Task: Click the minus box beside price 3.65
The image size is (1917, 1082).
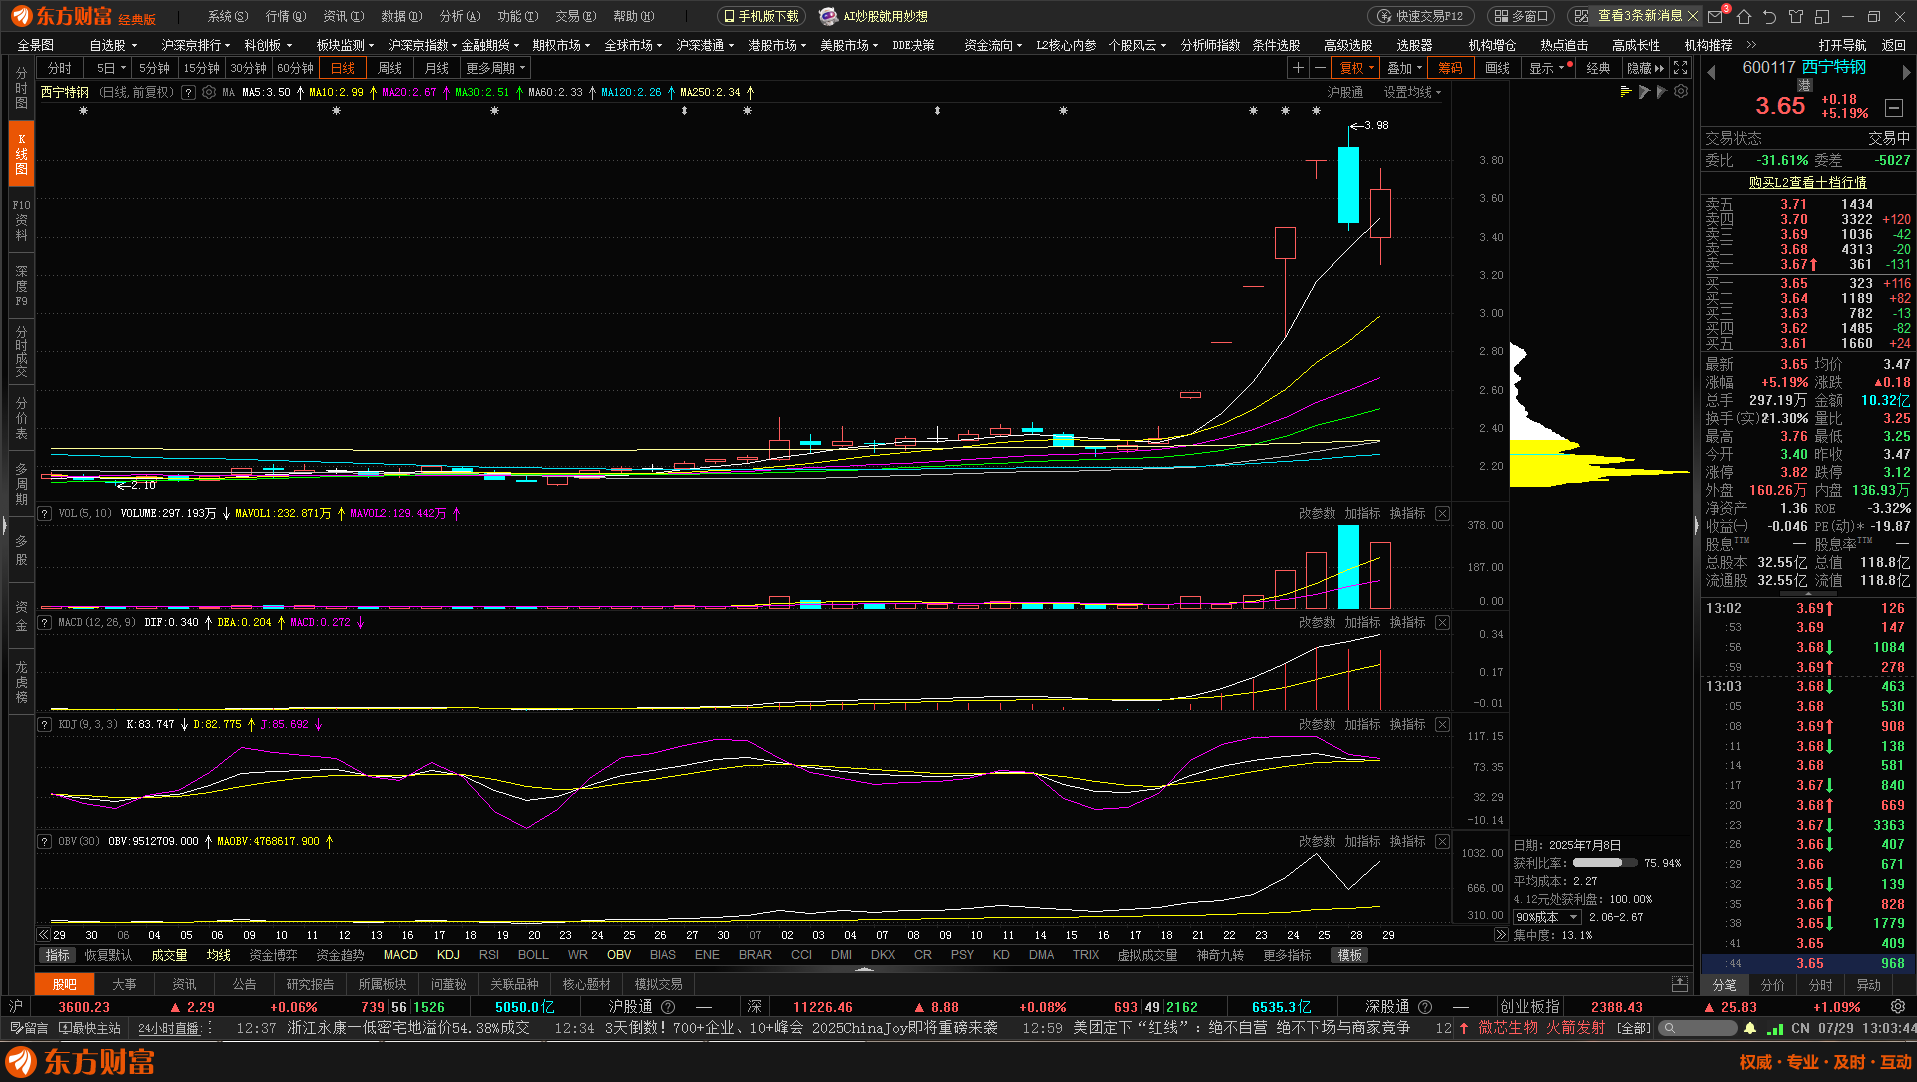Action: pos(1894,107)
